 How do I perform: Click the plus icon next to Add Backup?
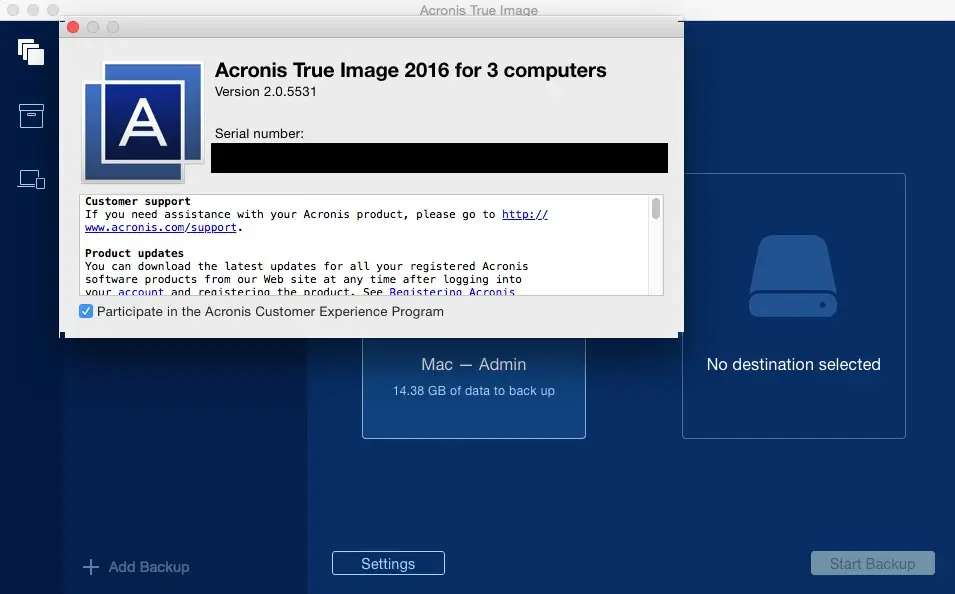point(91,567)
